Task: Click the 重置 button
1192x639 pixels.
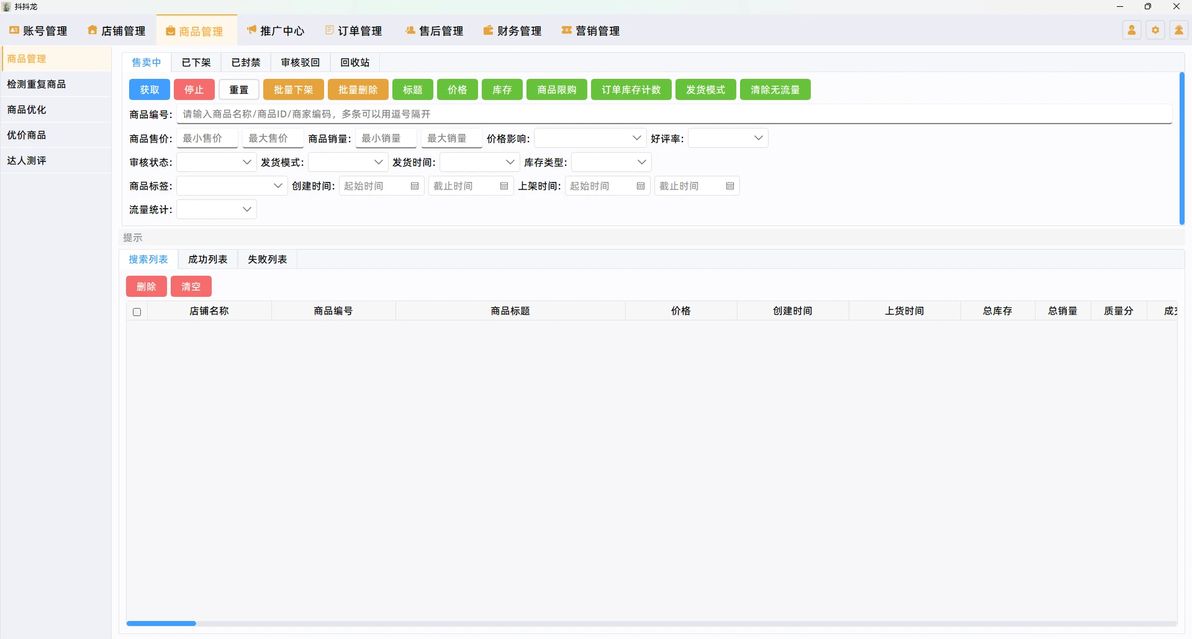Action: pos(239,90)
